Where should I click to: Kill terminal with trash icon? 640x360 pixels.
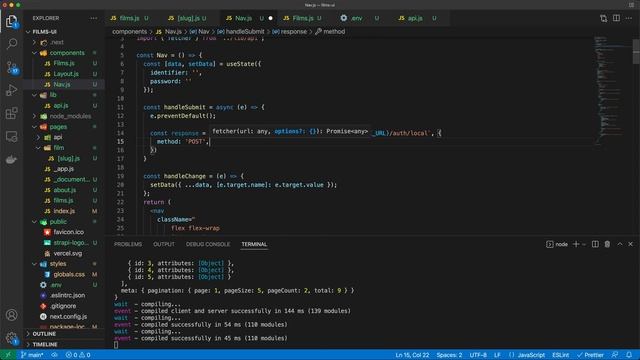[607, 244]
